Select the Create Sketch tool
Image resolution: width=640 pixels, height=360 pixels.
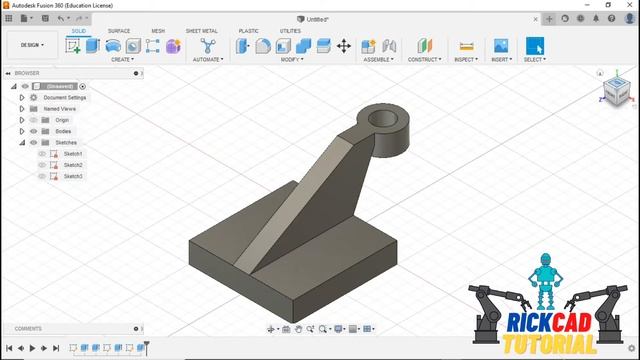coord(73,46)
